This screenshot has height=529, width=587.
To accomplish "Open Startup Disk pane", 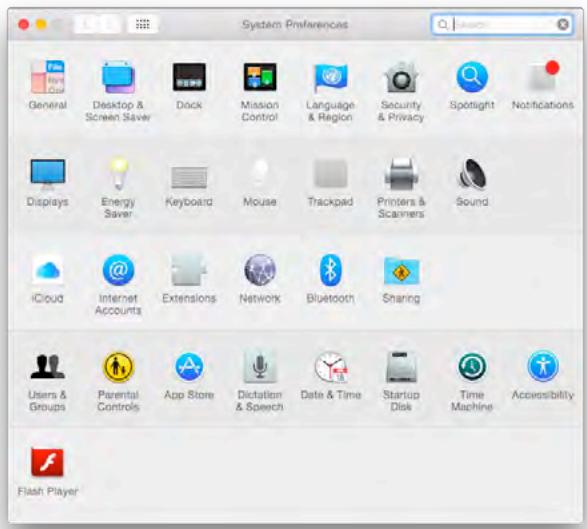I will [x=401, y=367].
